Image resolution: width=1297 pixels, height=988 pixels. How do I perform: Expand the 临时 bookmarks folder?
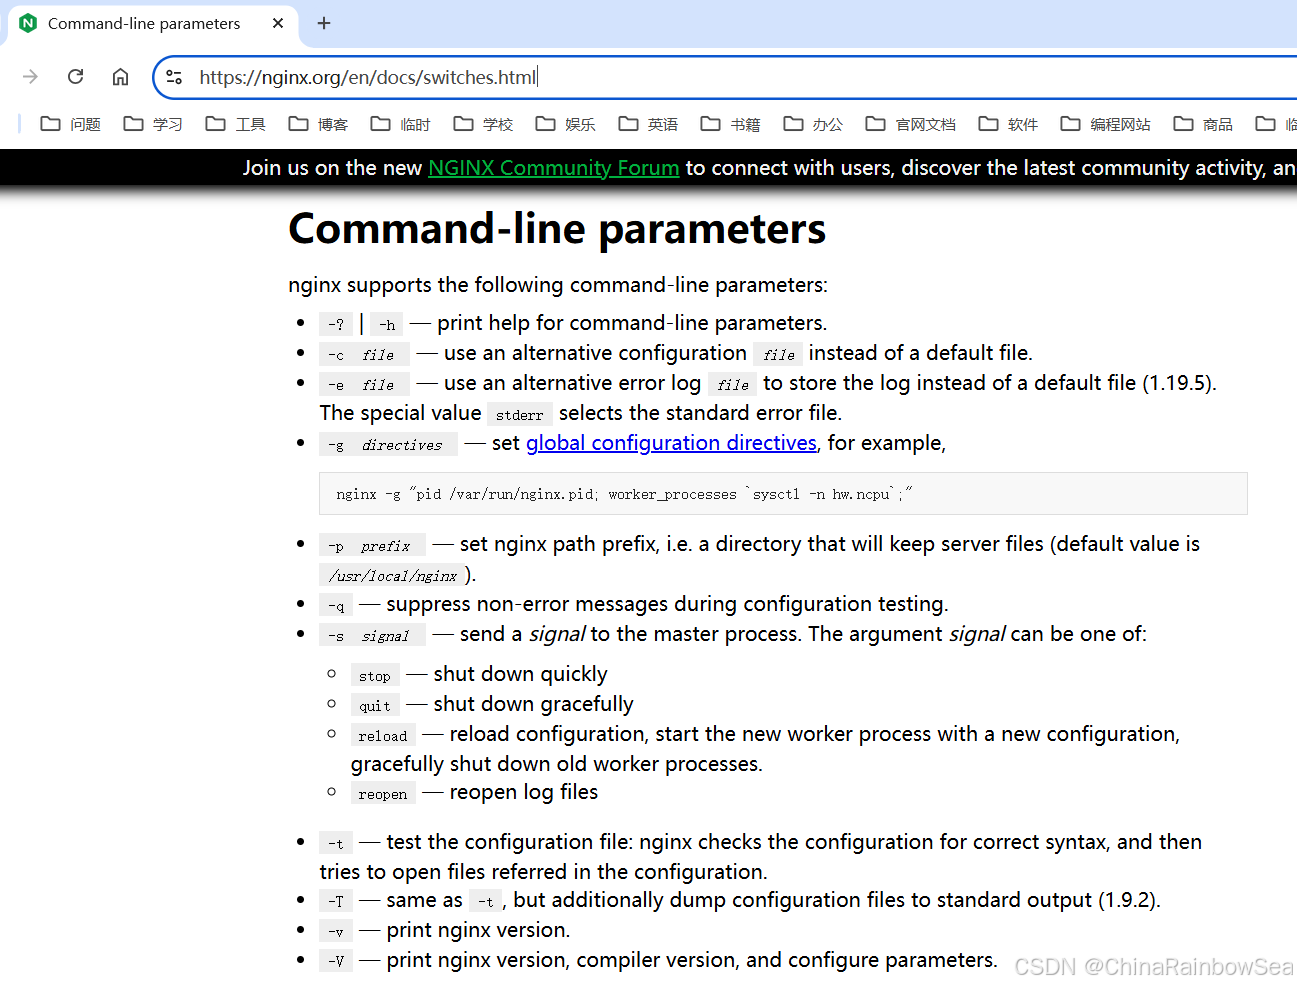click(401, 124)
